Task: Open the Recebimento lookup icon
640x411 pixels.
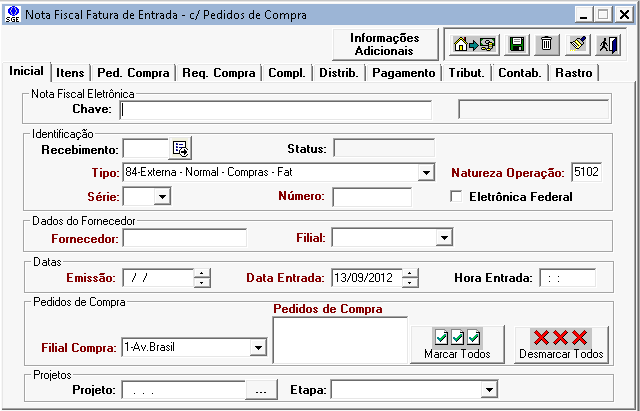Action: point(180,149)
